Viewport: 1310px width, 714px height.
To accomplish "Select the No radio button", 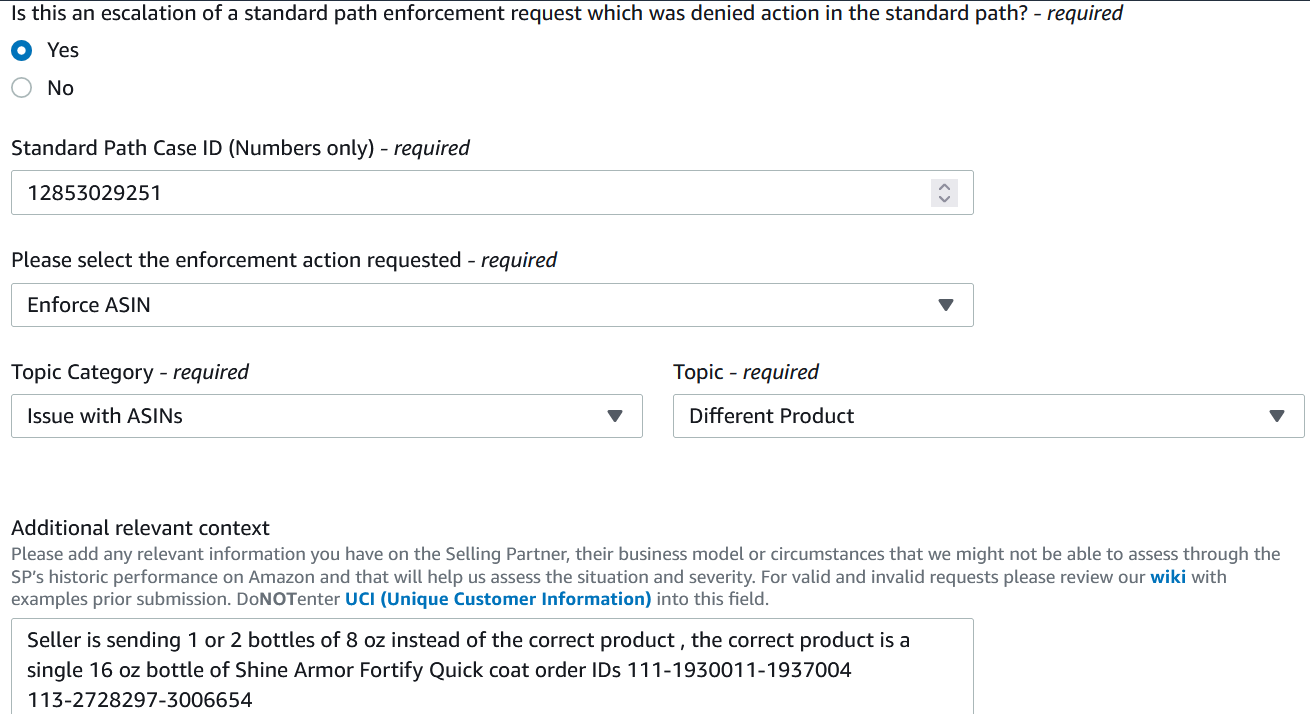I will coord(22,88).
